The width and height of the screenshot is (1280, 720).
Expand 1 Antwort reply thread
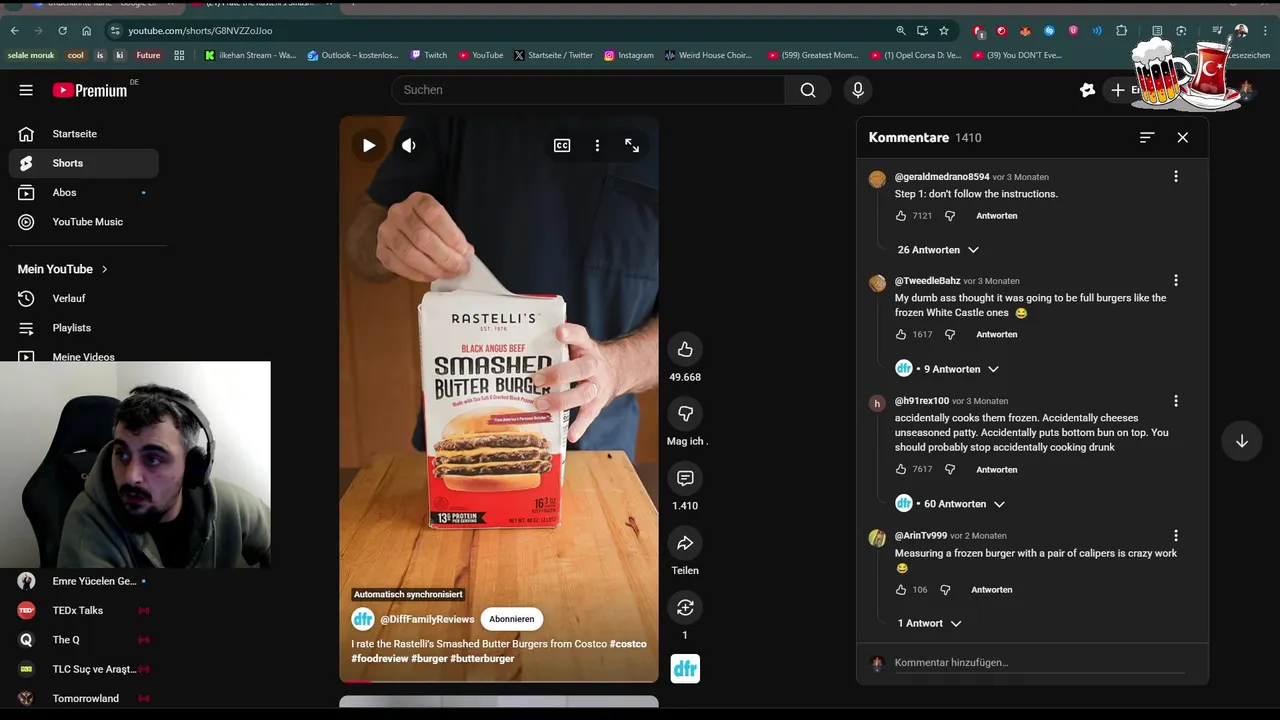[929, 623]
